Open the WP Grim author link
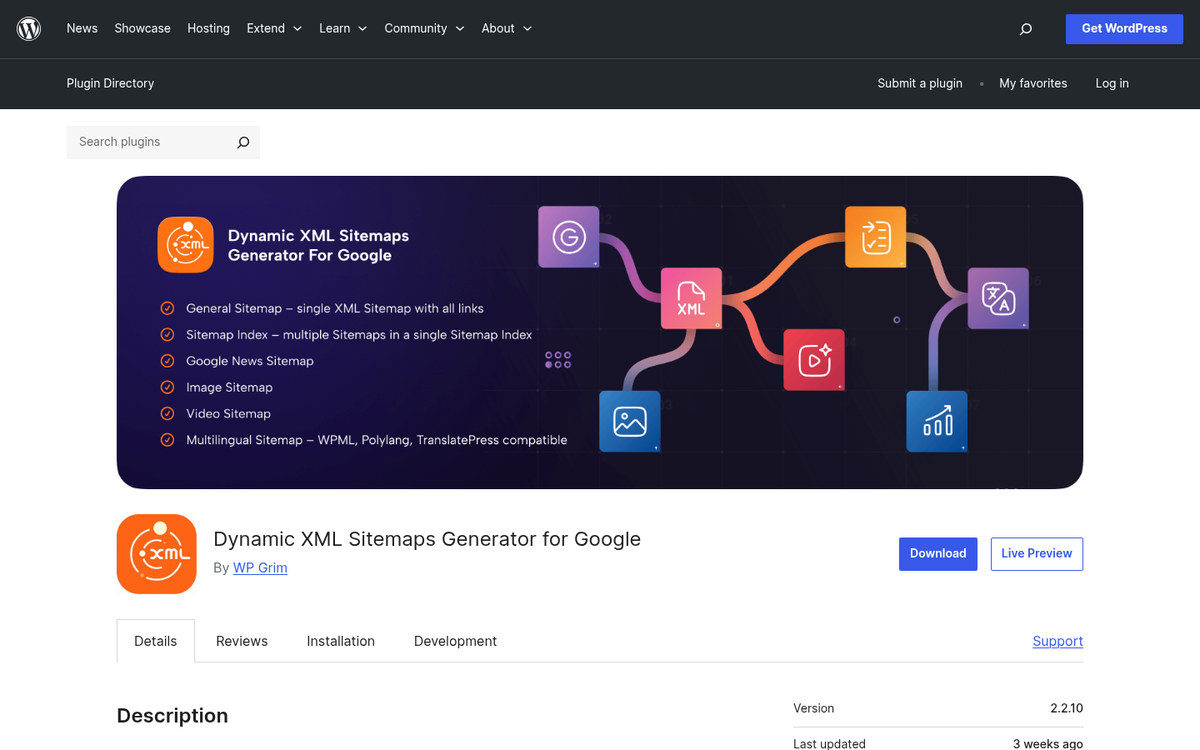Image resolution: width=1200 pixels, height=750 pixels. coord(260,567)
